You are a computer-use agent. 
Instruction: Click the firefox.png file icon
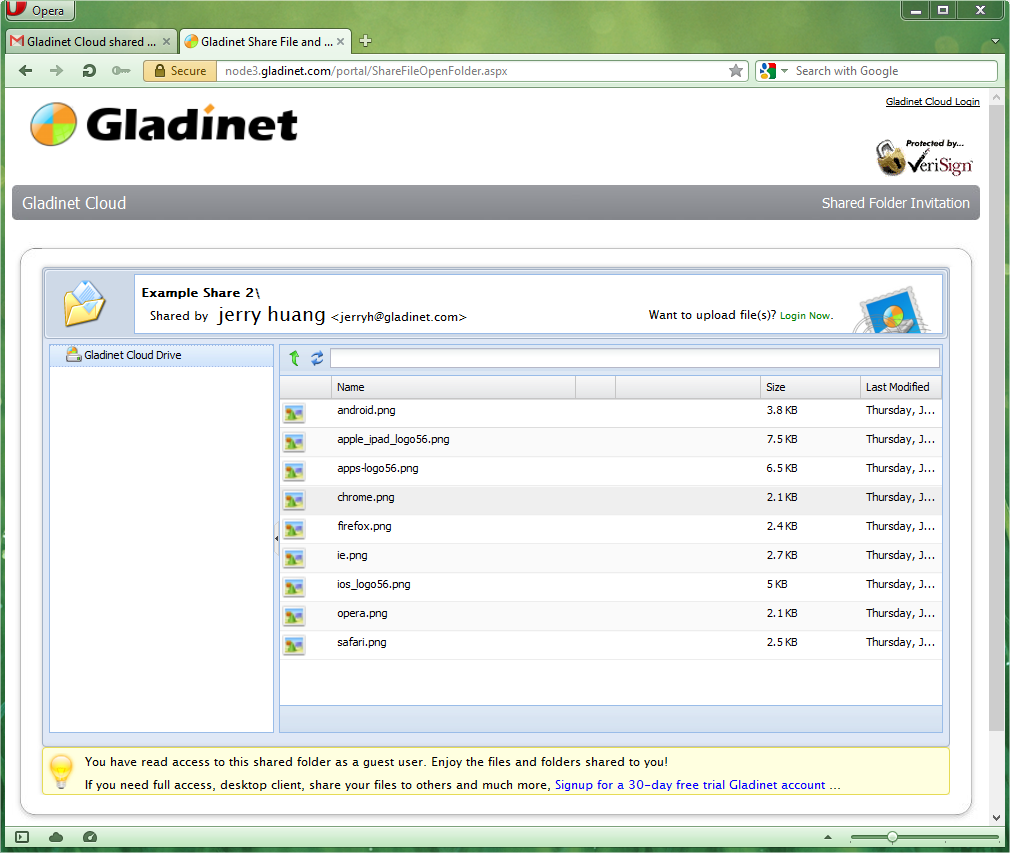(x=294, y=529)
